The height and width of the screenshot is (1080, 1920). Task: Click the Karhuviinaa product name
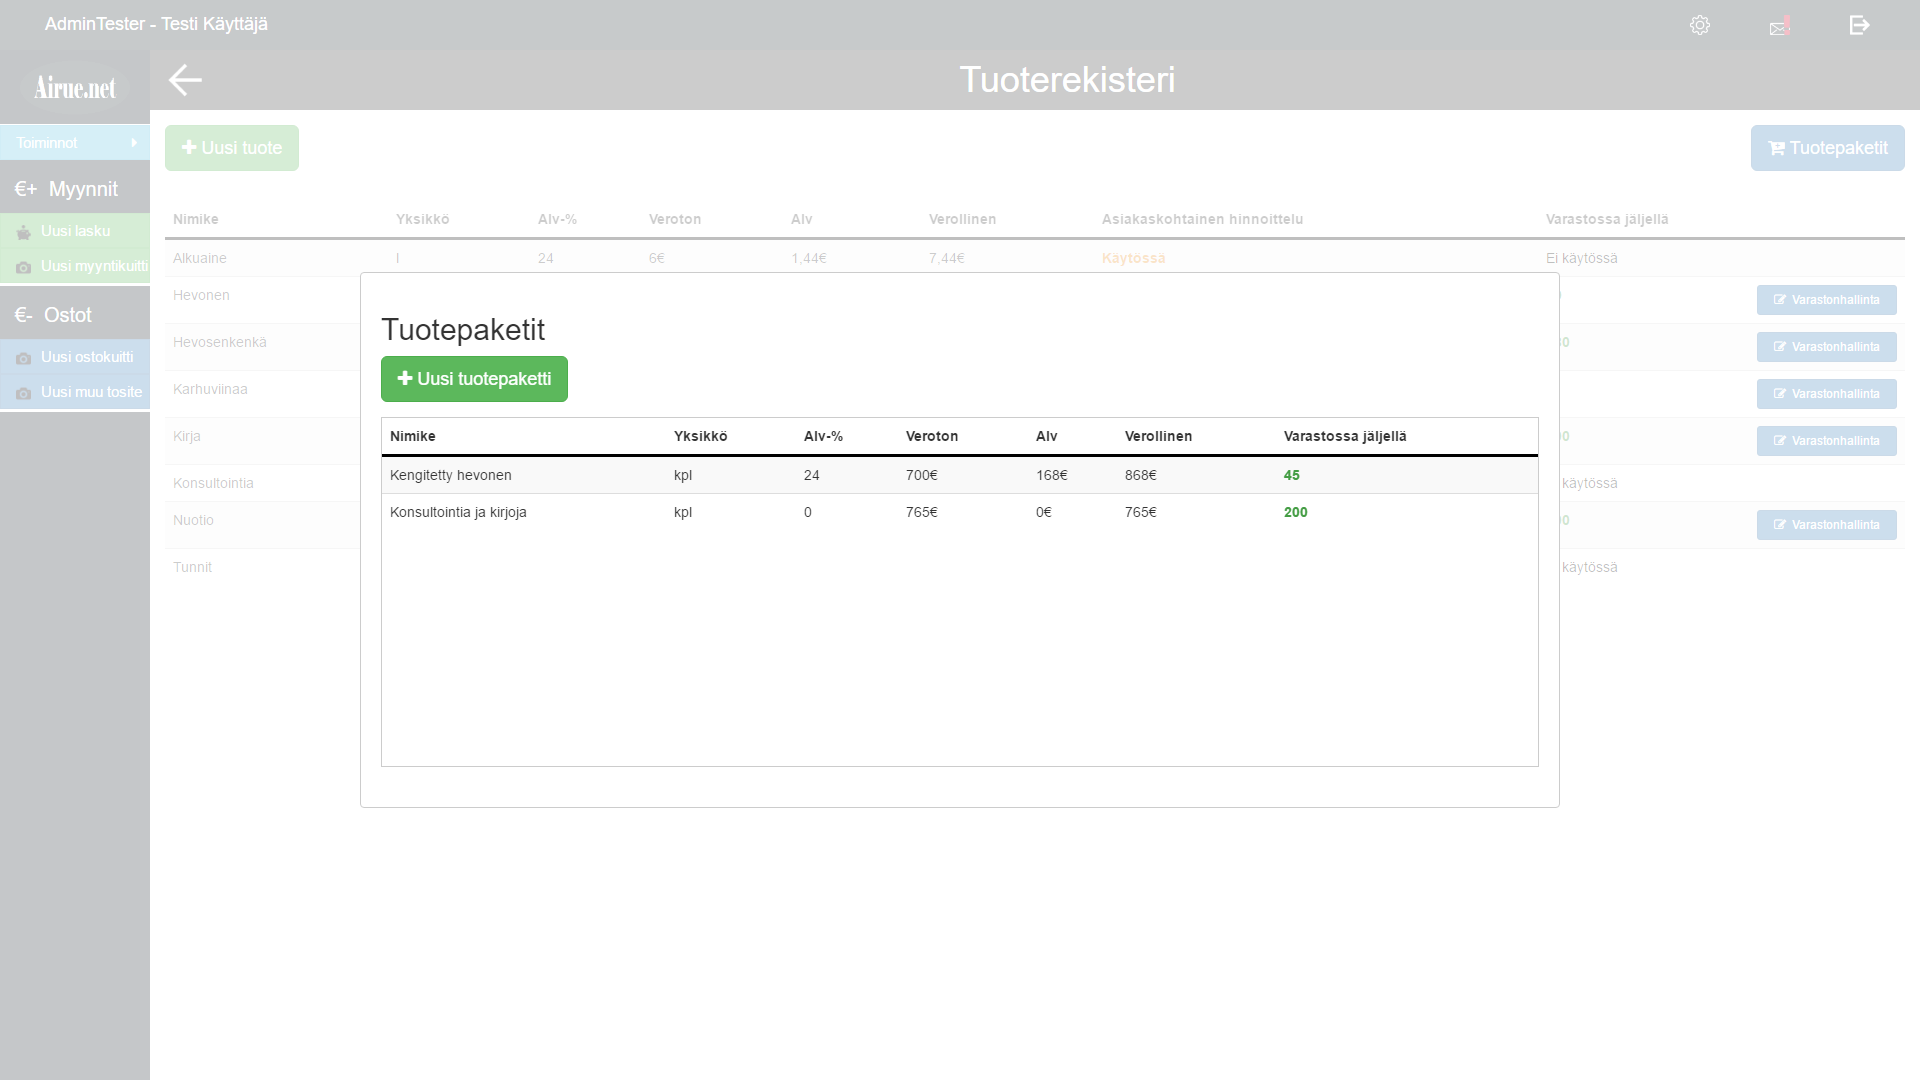click(x=210, y=389)
